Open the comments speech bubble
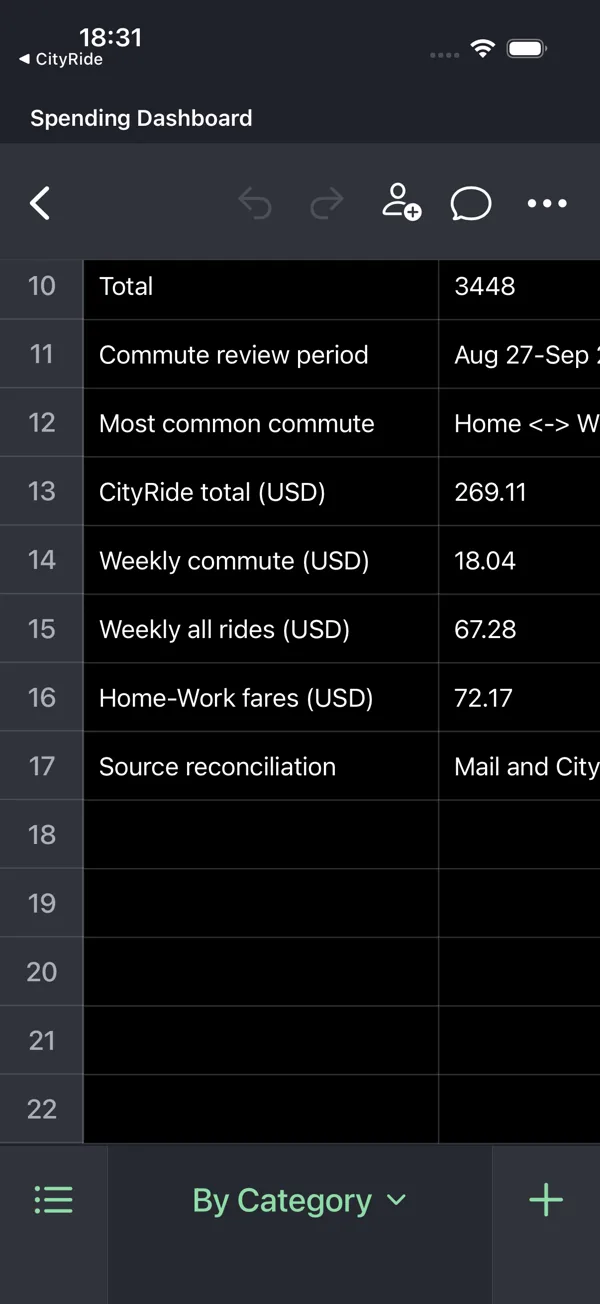The image size is (600, 1304). 471,204
